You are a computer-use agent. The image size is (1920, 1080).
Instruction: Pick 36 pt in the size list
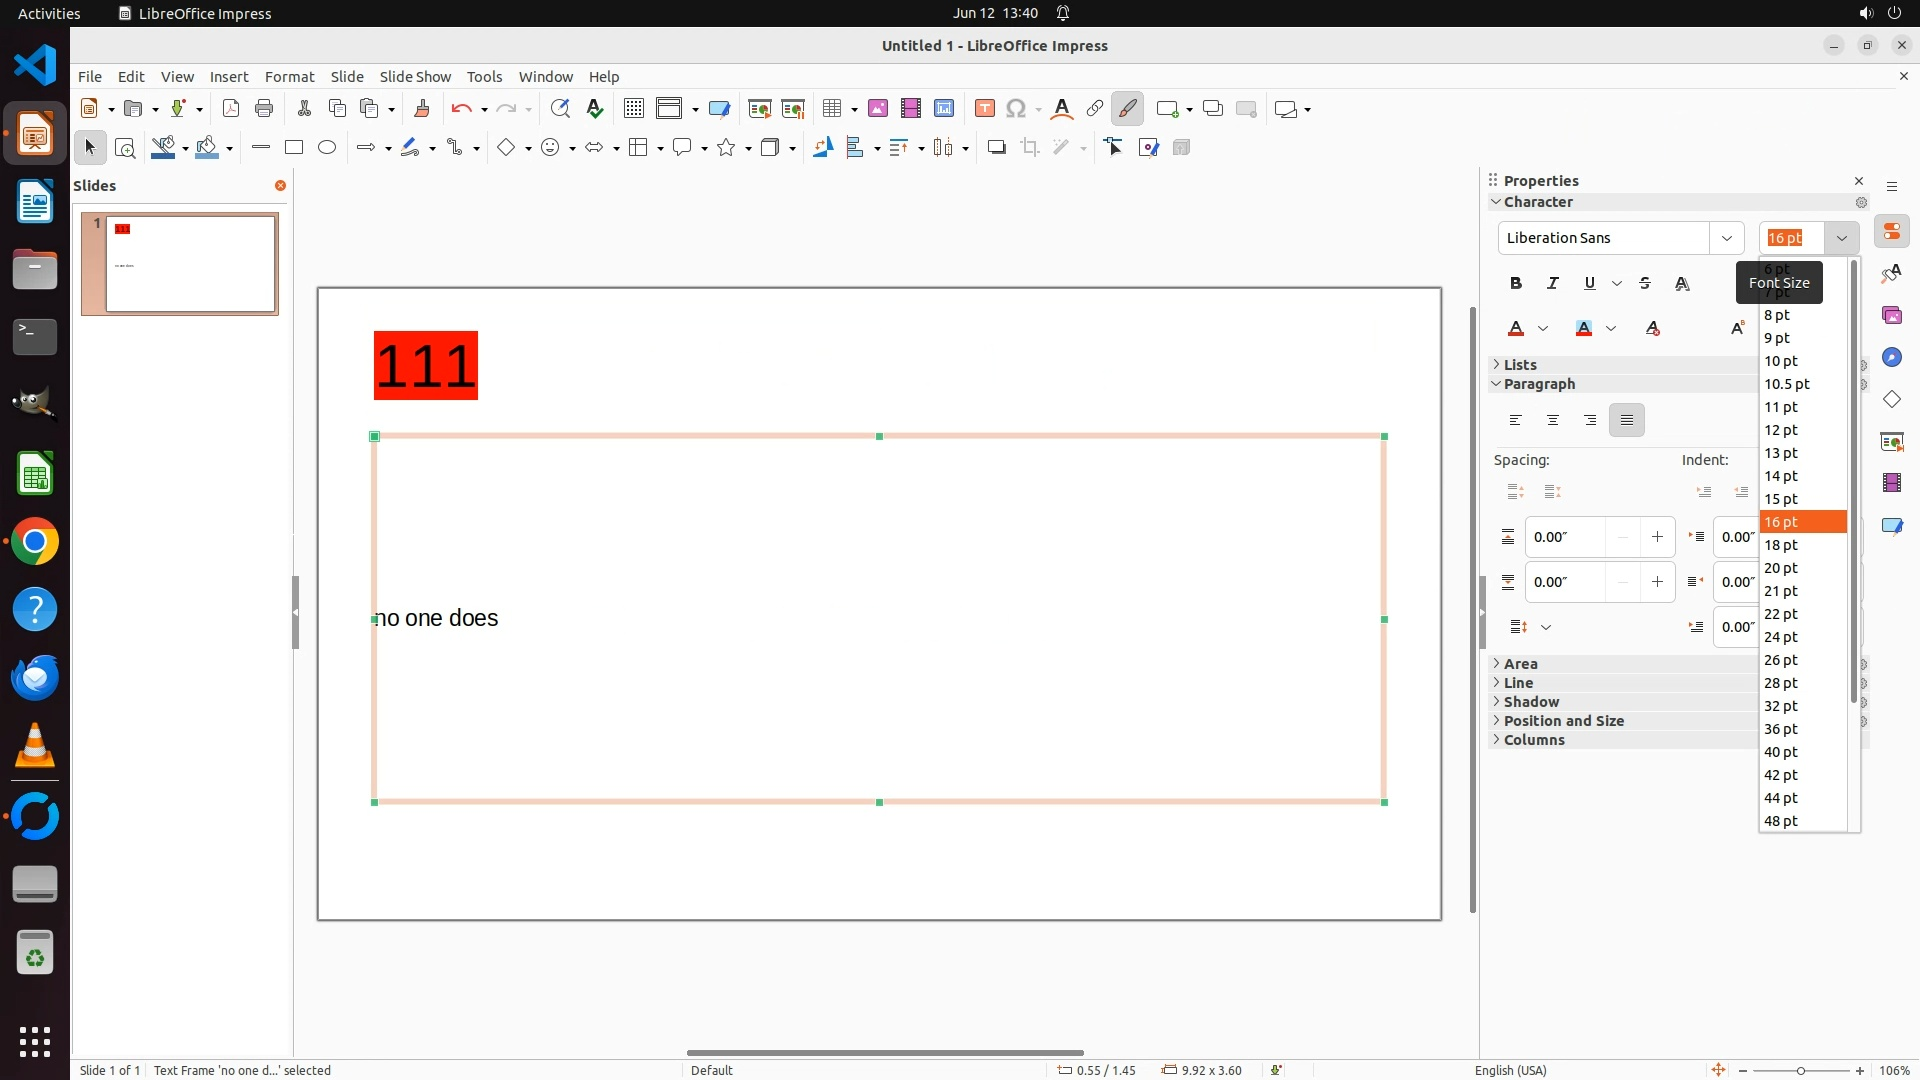(x=1781, y=729)
